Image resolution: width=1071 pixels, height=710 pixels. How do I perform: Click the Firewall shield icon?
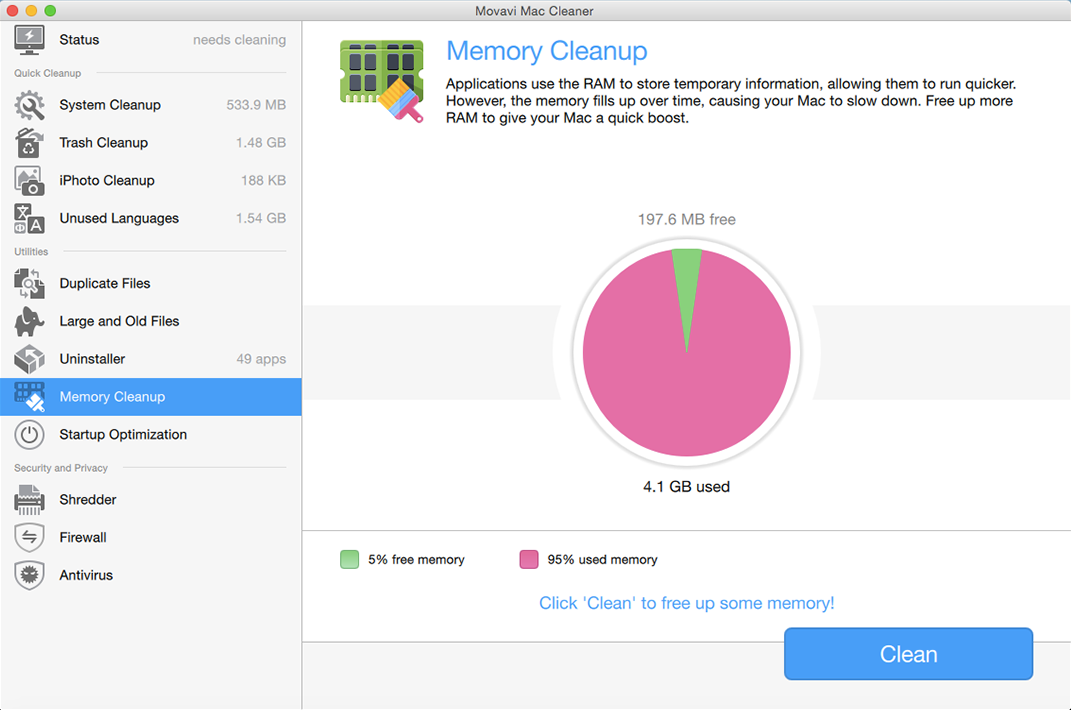point(29,538)
